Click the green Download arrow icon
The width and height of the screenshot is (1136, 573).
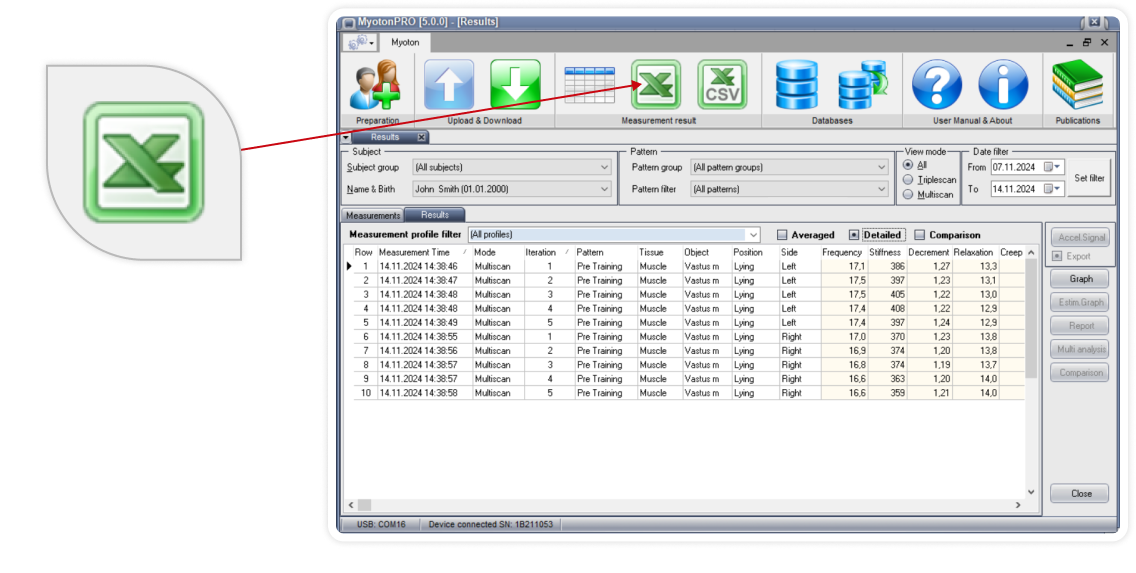point(515,85)
